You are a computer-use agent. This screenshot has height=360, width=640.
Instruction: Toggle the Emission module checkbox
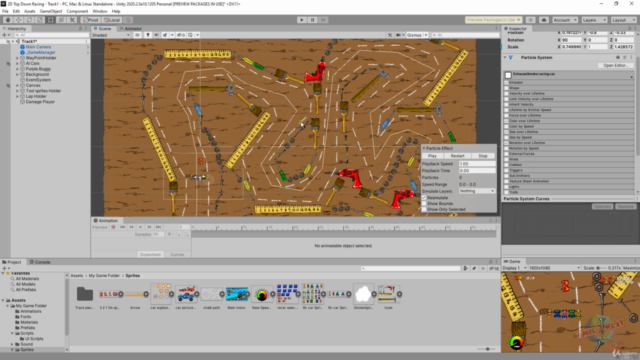coord(507,82)
